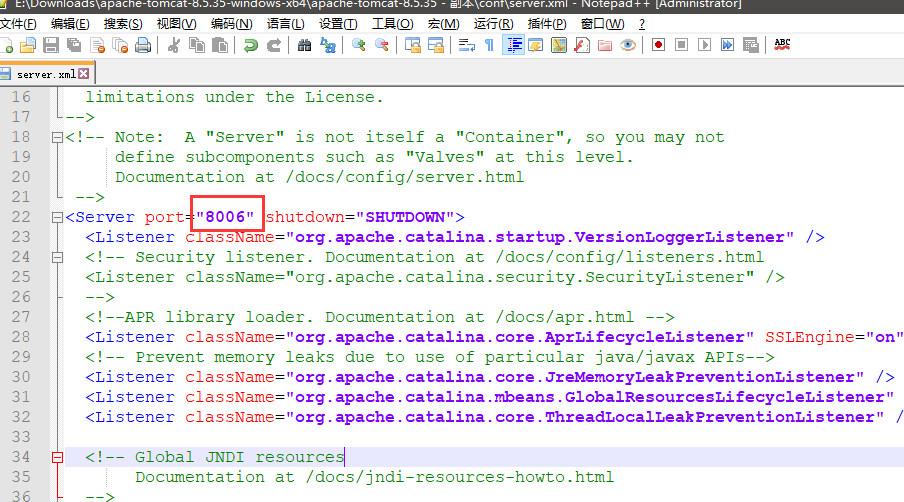Screen dimensions: 904x502
Task: Start macro recording with red dot
Action: coord(658,45)
